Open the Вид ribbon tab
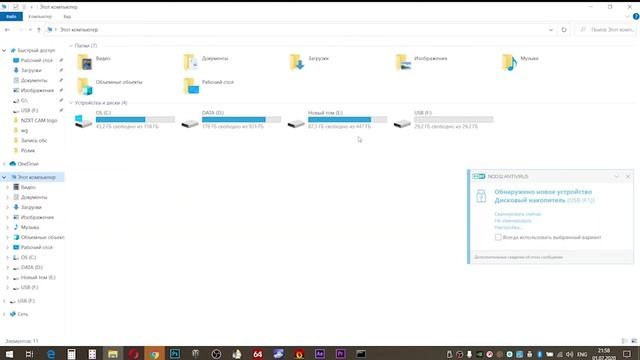Image resolution: width=640 pixels, height=360 pixels. [67, 16]
